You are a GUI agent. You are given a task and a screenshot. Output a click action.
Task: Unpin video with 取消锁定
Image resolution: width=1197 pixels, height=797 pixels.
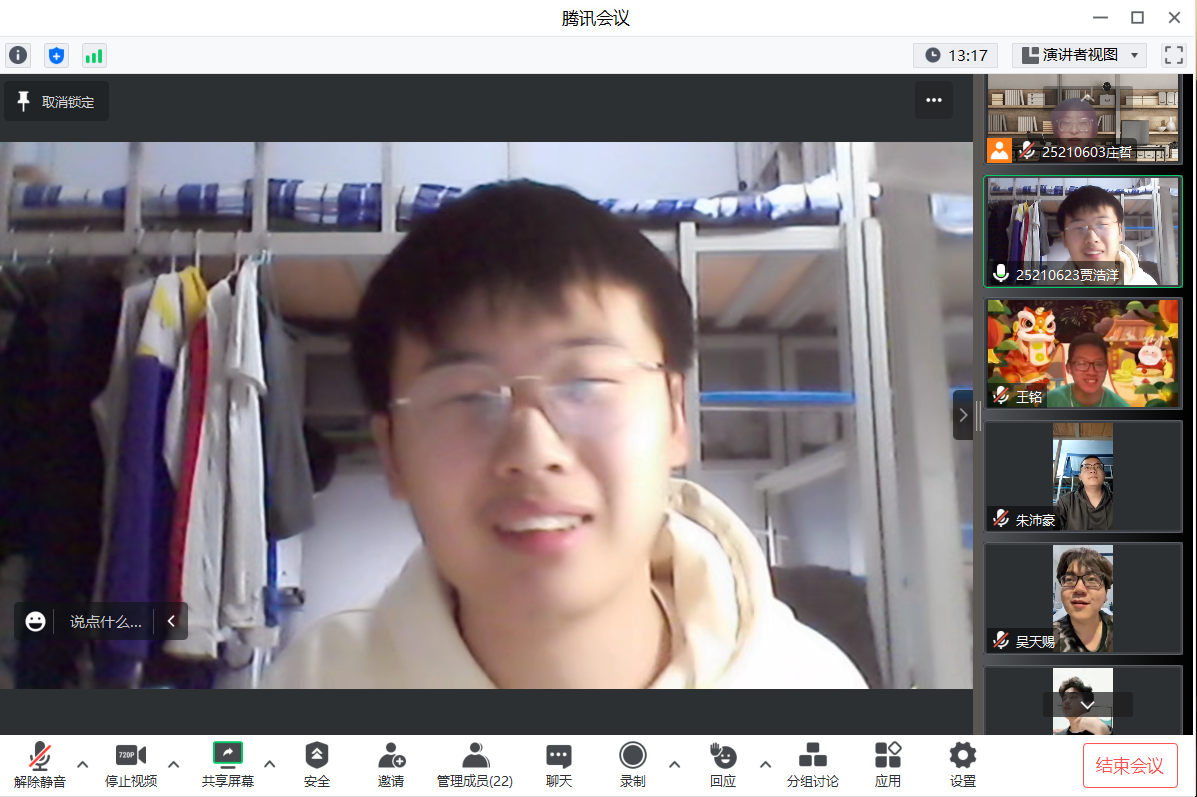(57, 102)
